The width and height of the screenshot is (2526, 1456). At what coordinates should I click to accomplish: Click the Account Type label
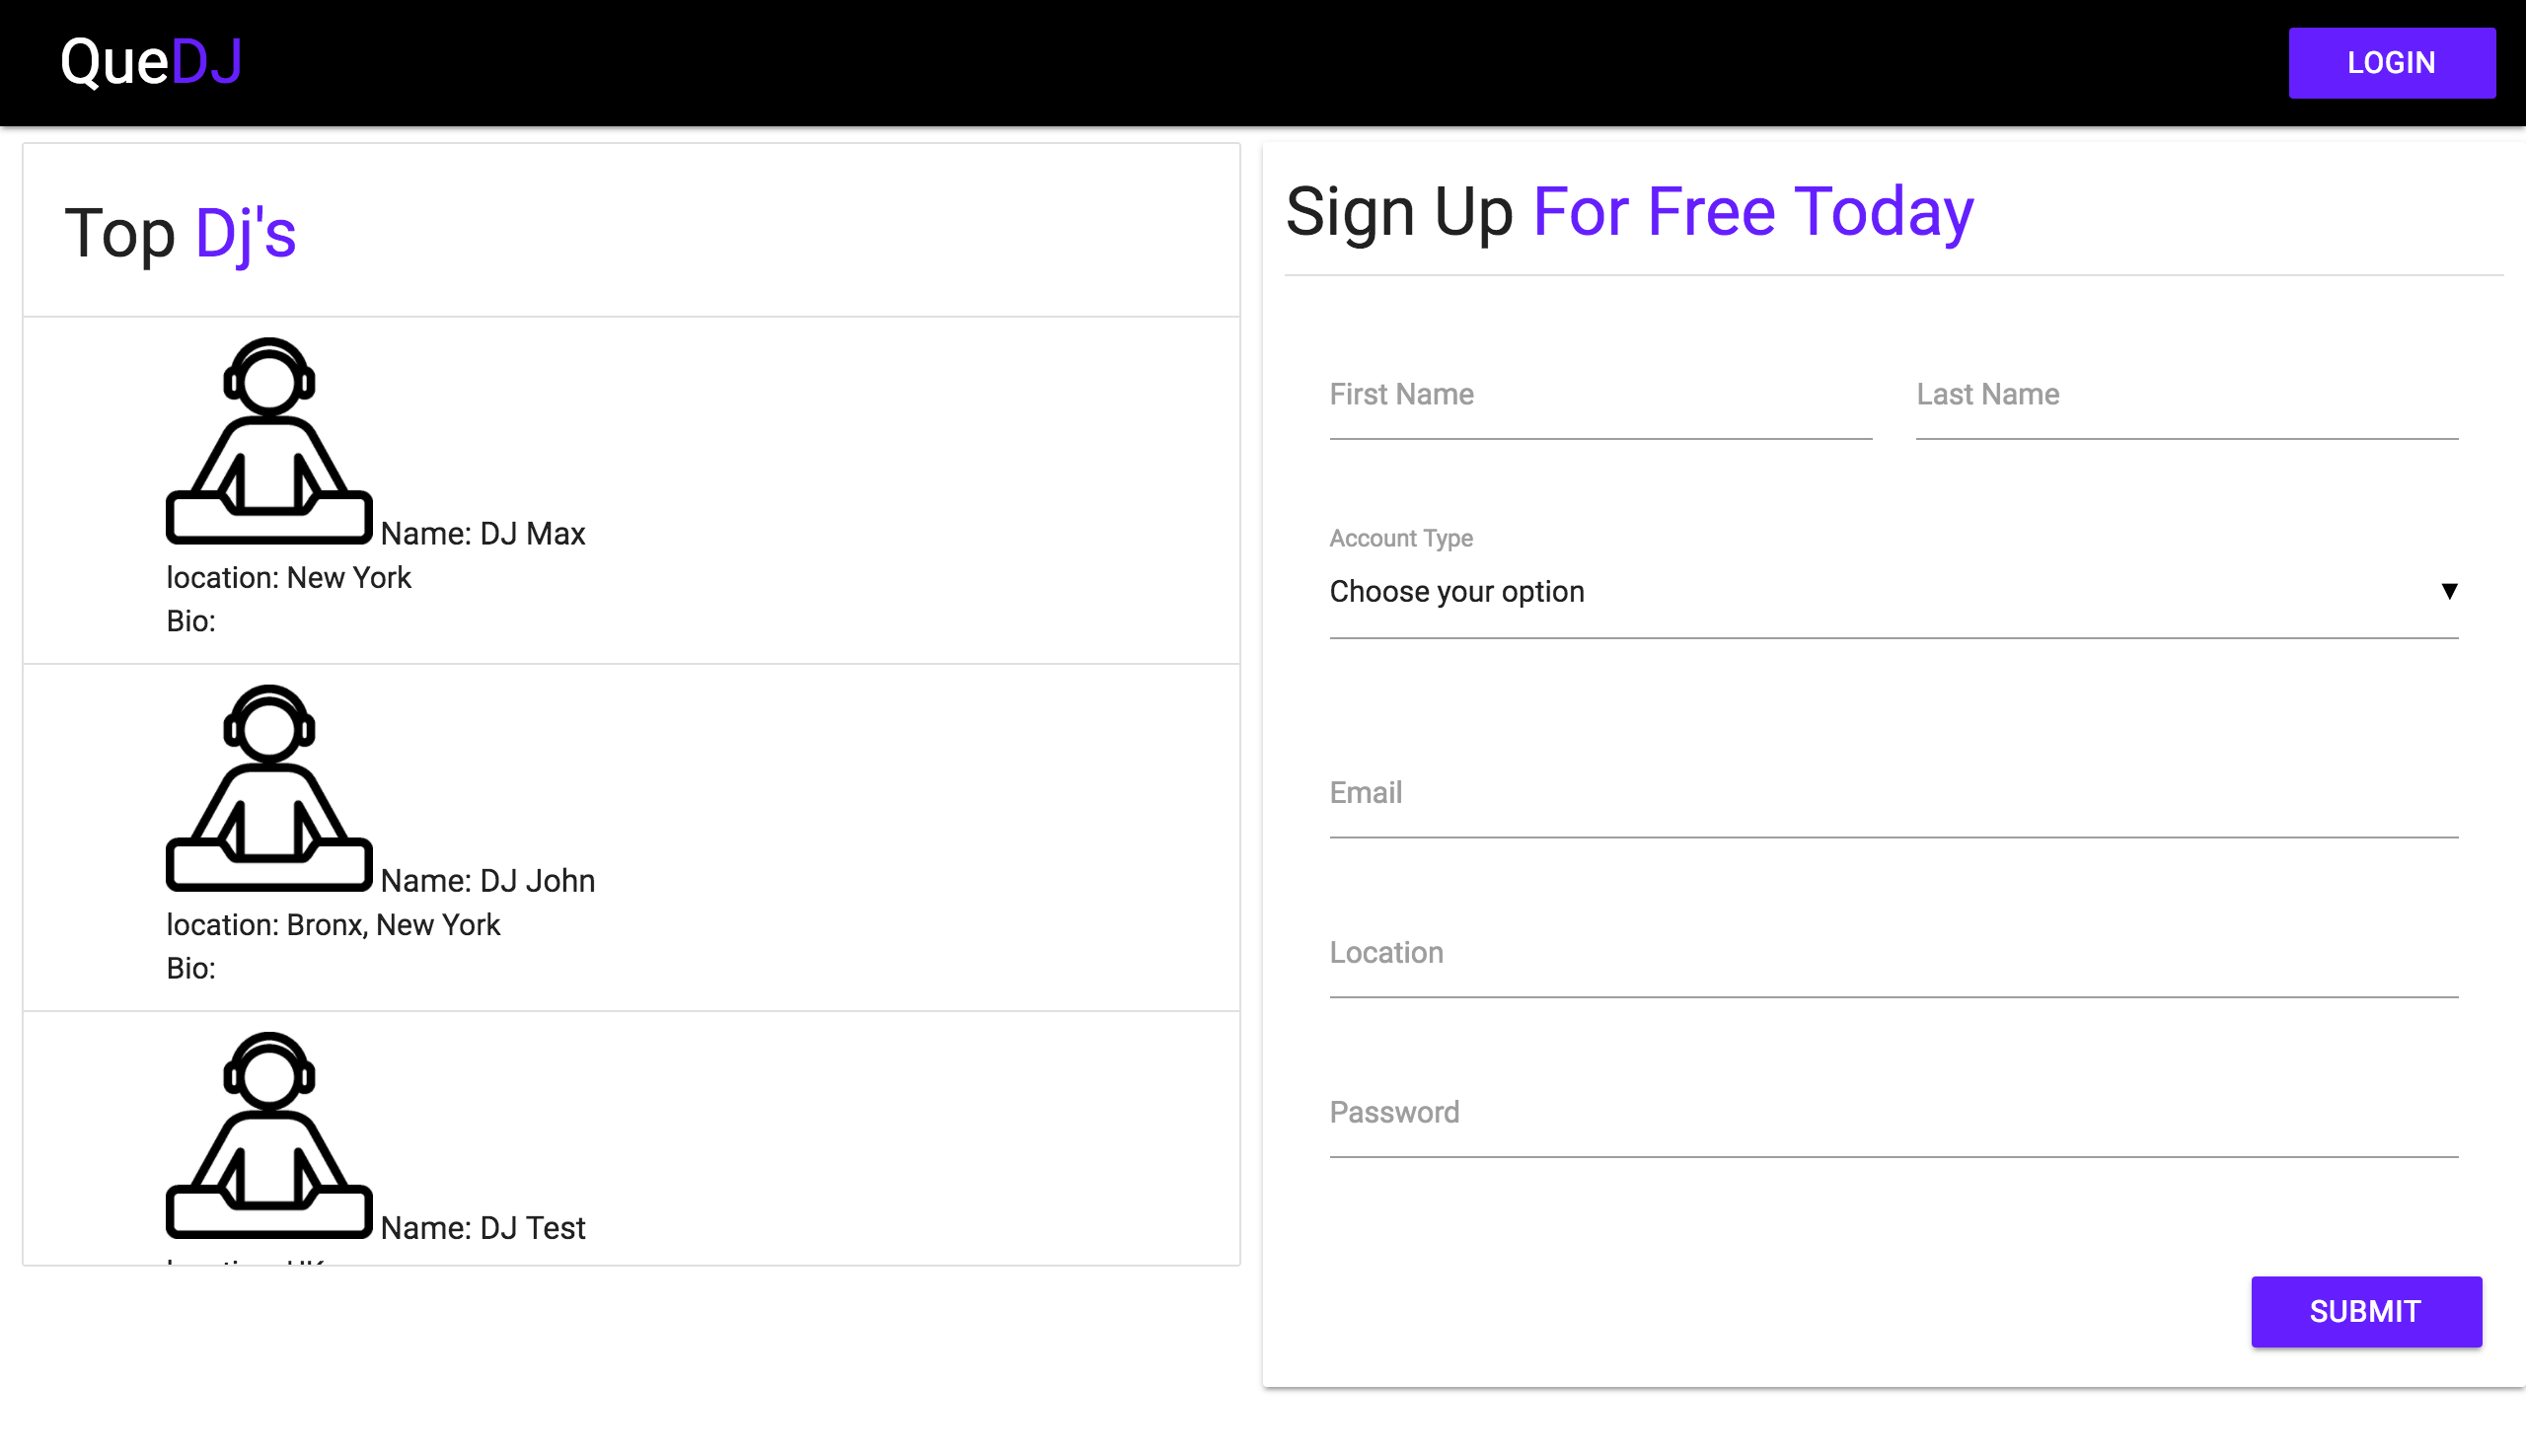pos(1400,538)
